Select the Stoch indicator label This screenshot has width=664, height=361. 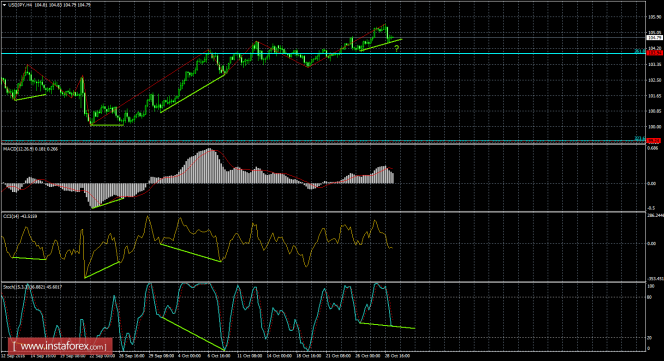point(32,287)
